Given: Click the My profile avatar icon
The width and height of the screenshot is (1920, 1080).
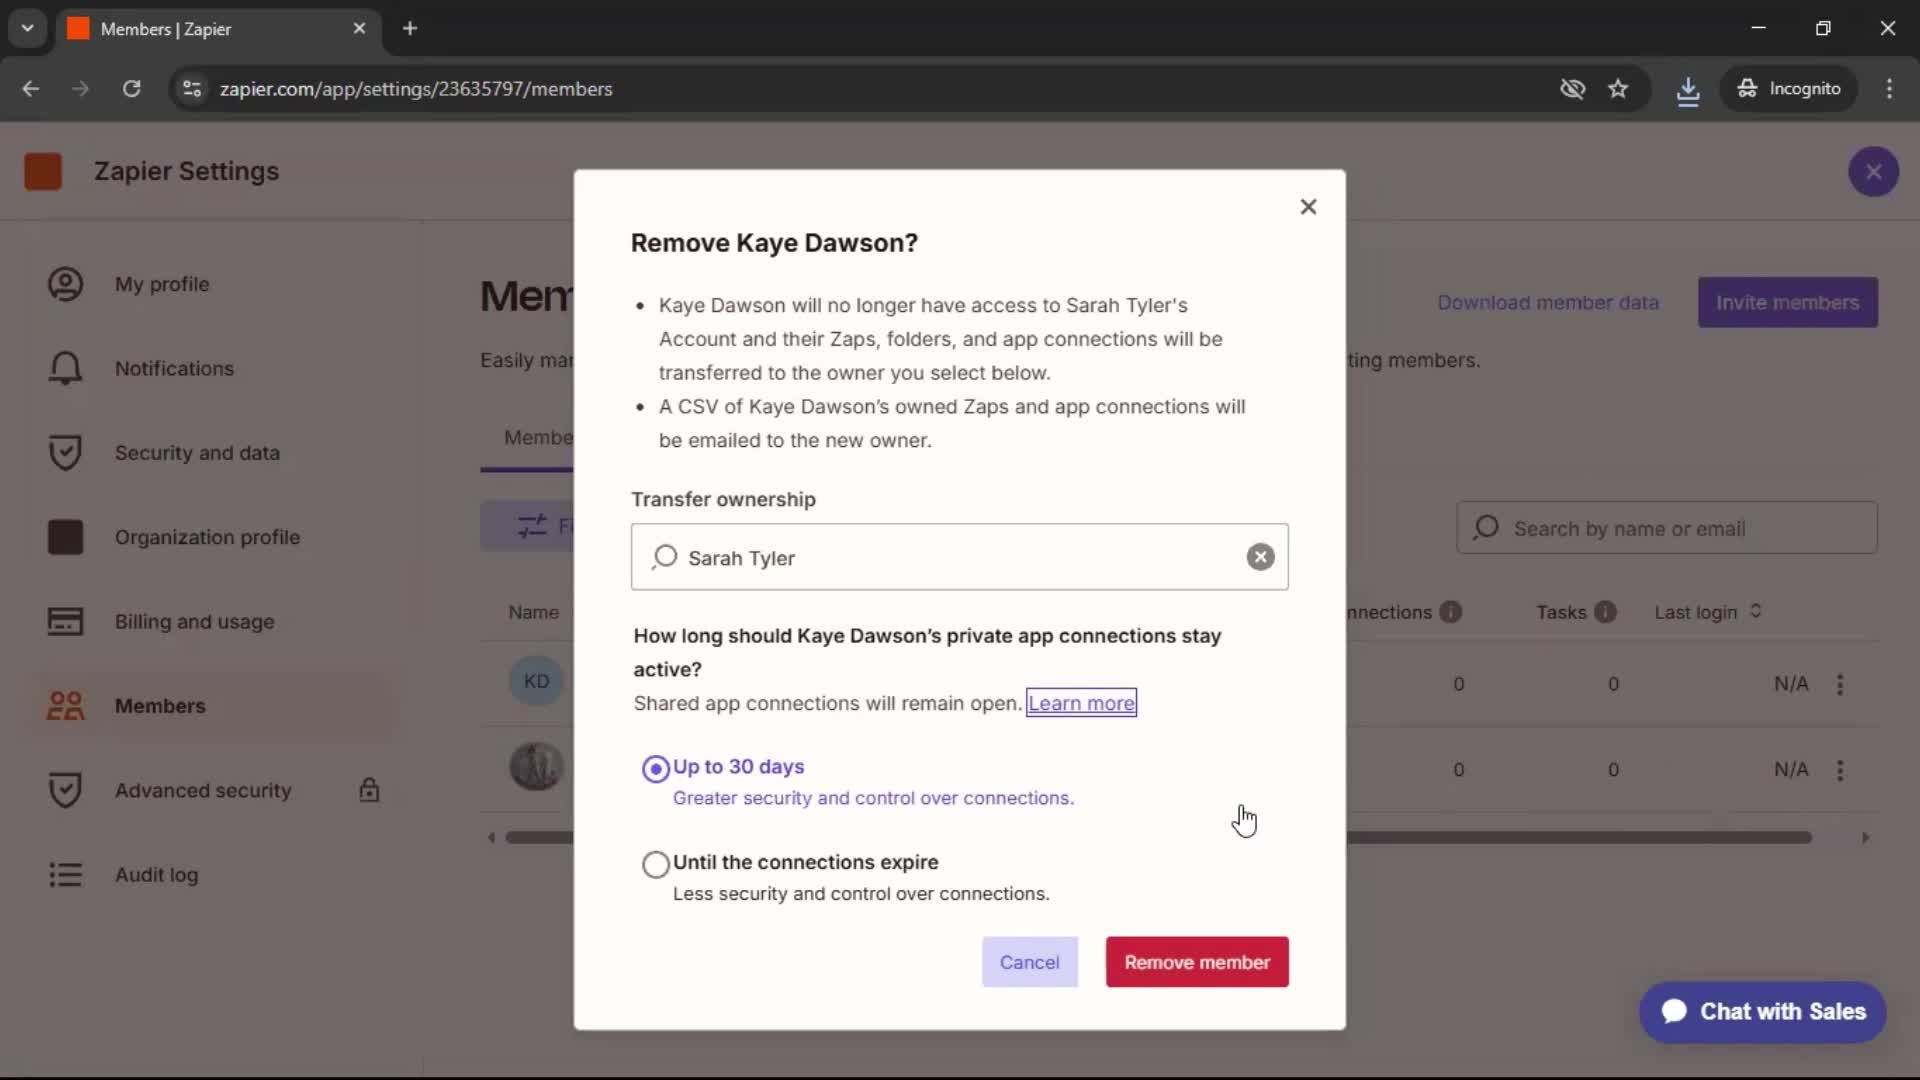Looking at the screenshot, I should click(65, 284).
